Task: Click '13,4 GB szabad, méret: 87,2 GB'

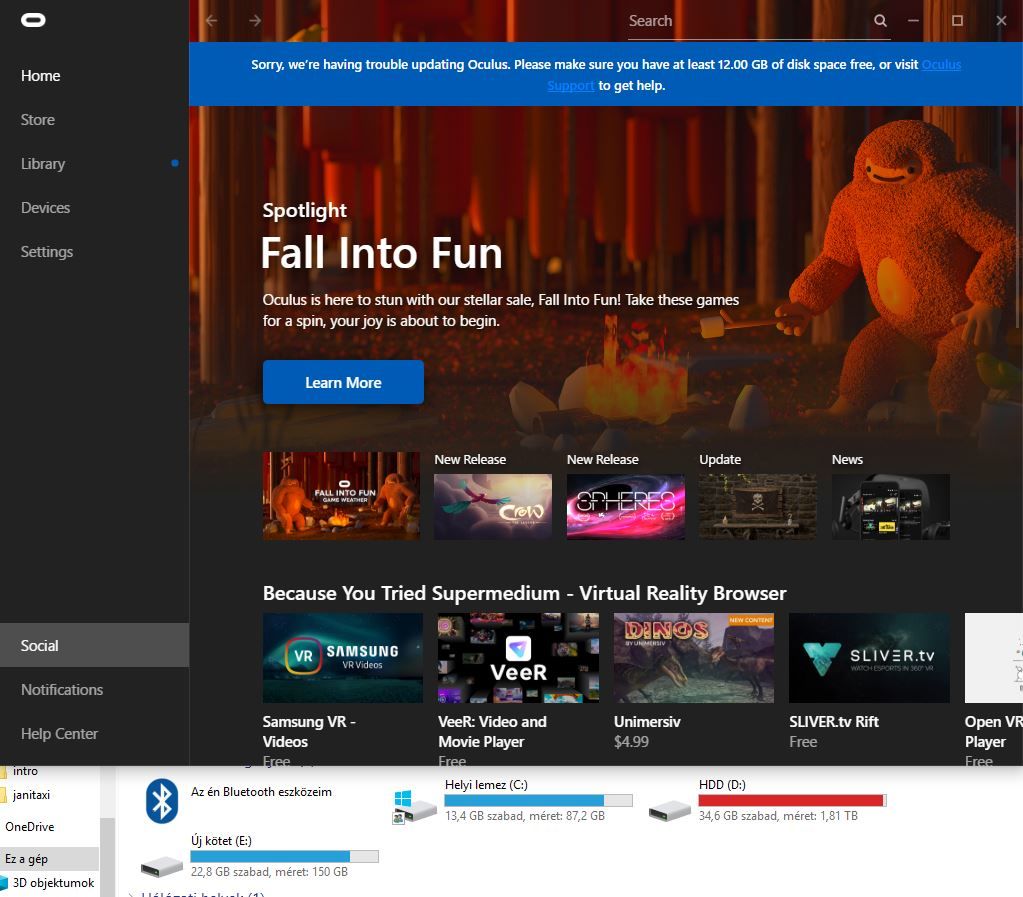Action: pos(525,815)
